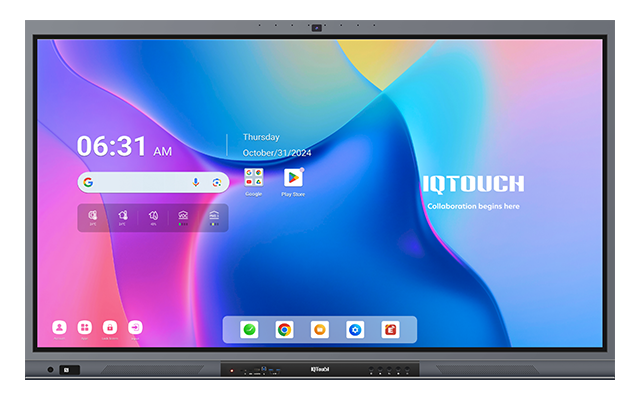Open the humidity droplet widget icon
640x400 pixels.
(x=153, y=216)
